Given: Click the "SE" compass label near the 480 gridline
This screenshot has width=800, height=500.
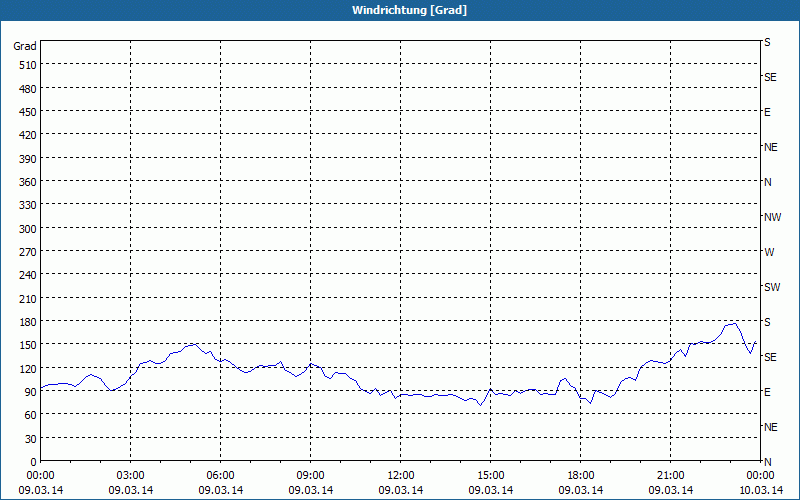Looking at the screenshot, I should pos(770,78).
